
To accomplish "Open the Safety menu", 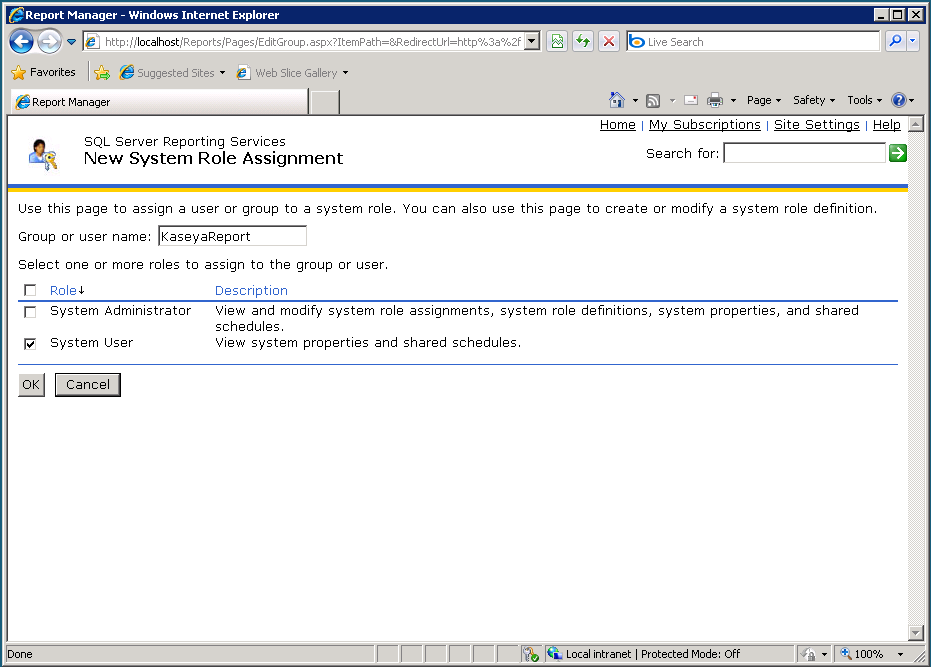I will 813,100.
